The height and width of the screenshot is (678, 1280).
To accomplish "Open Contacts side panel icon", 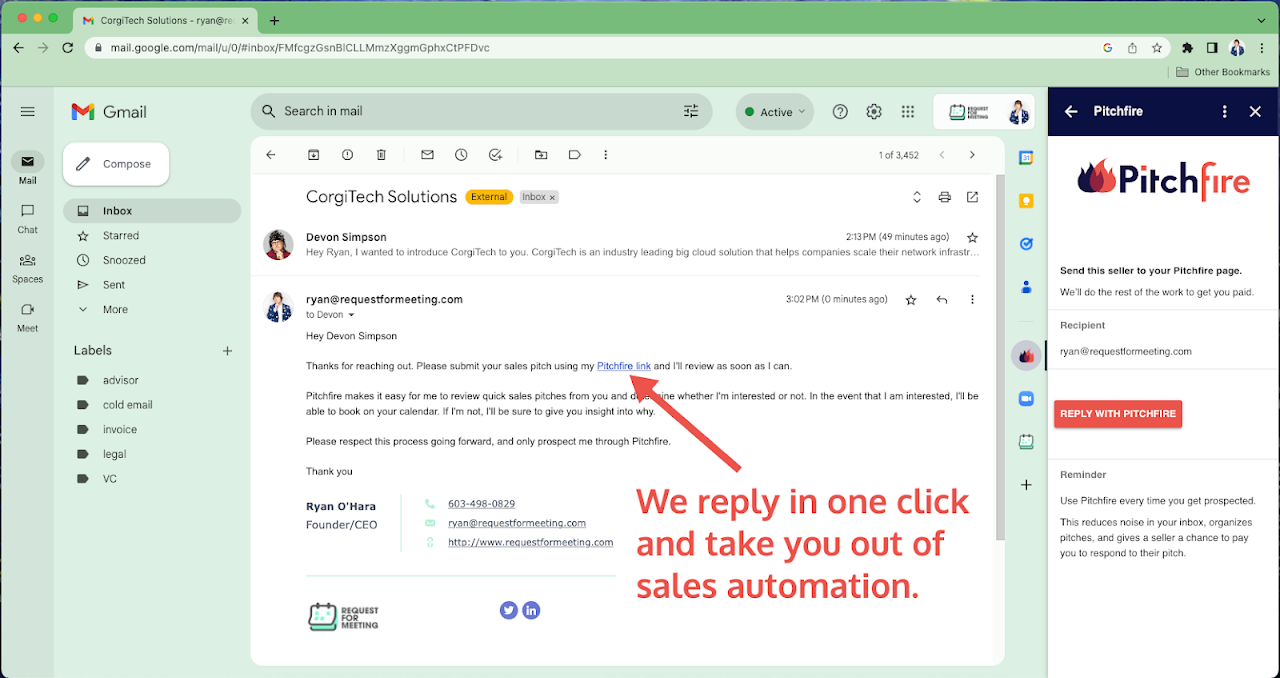I will (1026, 287).
